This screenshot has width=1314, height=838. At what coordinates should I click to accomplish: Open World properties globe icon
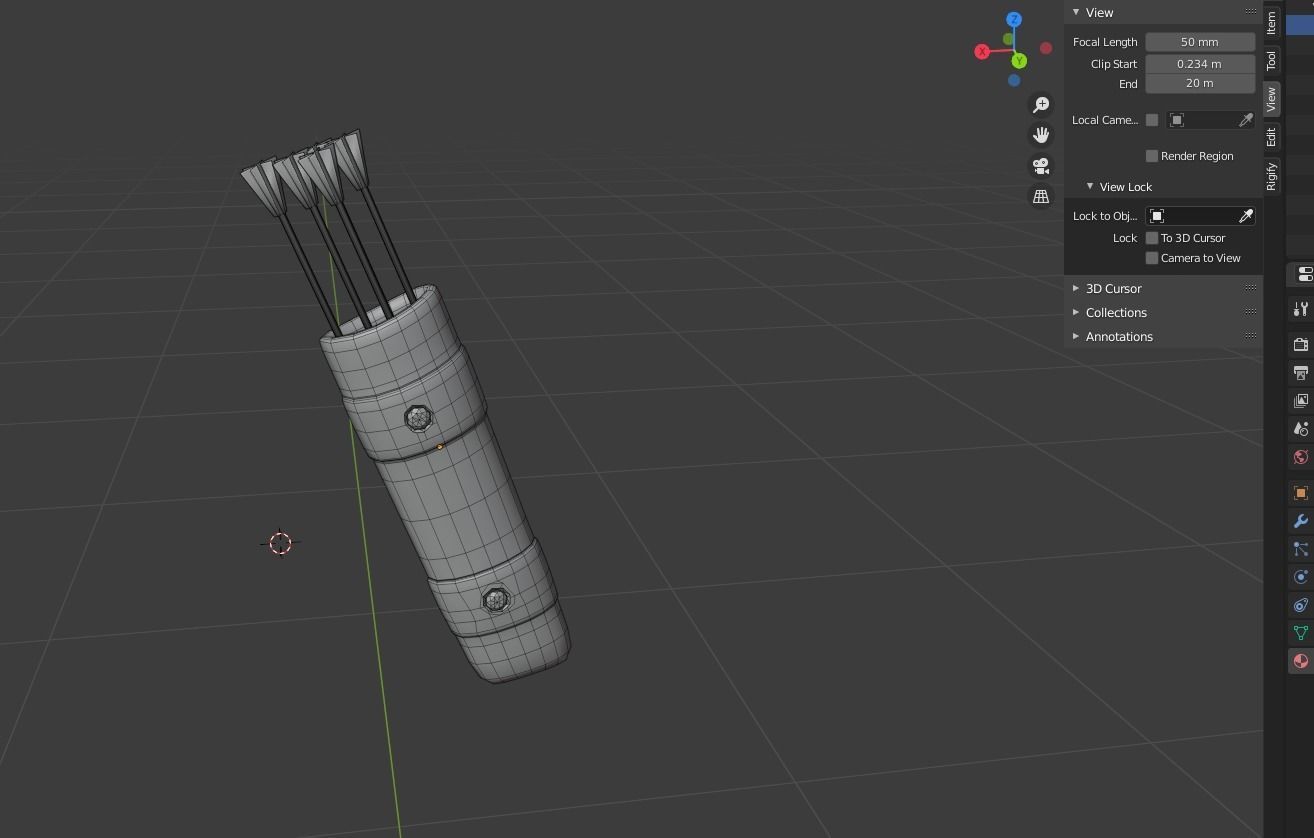1300,457
